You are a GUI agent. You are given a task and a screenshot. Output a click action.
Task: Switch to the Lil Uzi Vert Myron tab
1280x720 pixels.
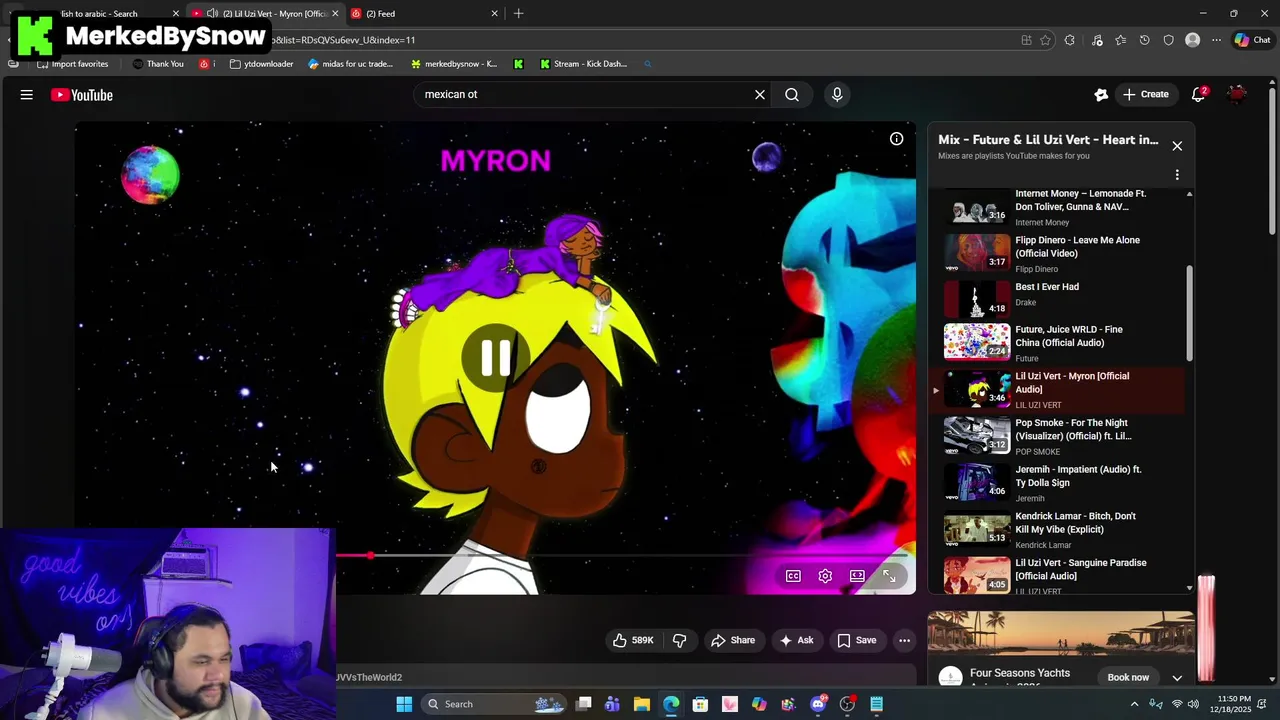[x=265, y=14]
